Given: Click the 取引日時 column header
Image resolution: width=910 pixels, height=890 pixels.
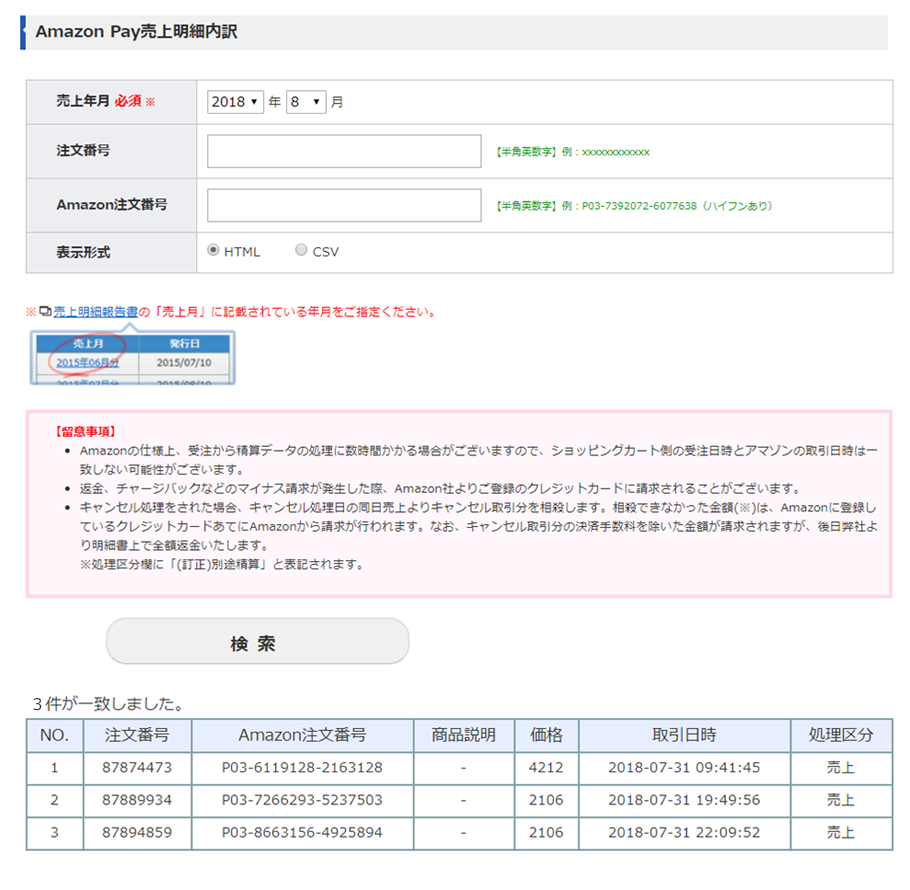Looking at the screenshot, I should click(684, 736).
